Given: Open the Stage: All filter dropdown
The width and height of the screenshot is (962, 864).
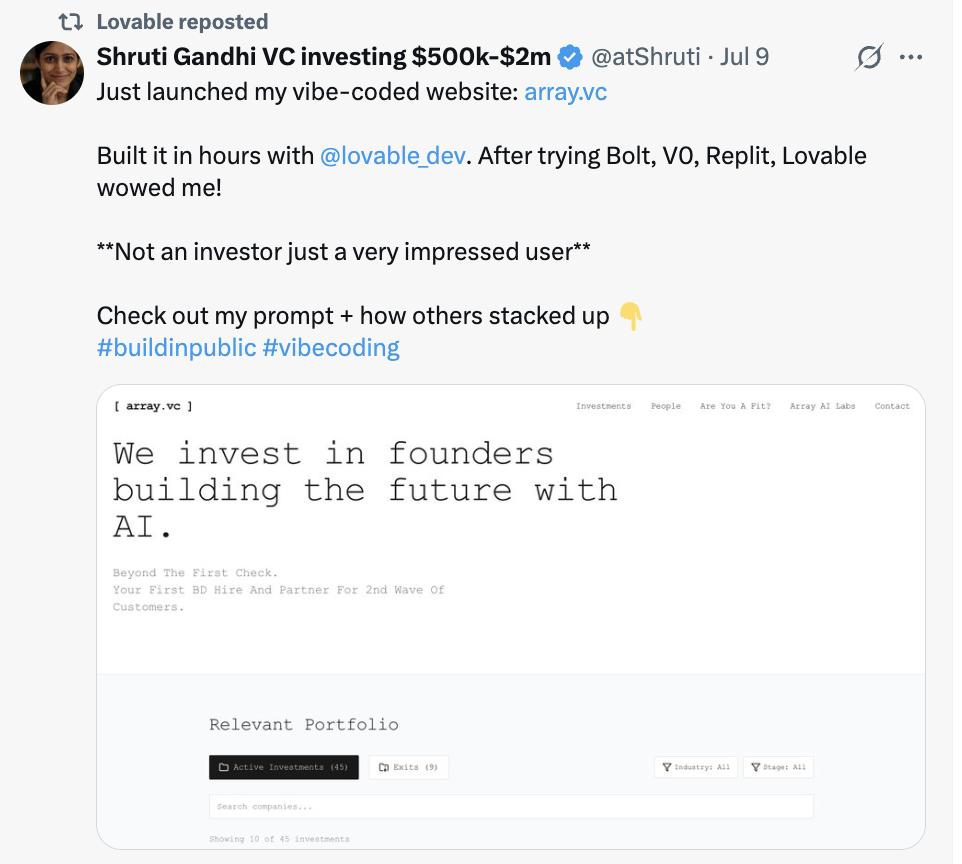Looking at the screenshot, I should pos(778,767).
